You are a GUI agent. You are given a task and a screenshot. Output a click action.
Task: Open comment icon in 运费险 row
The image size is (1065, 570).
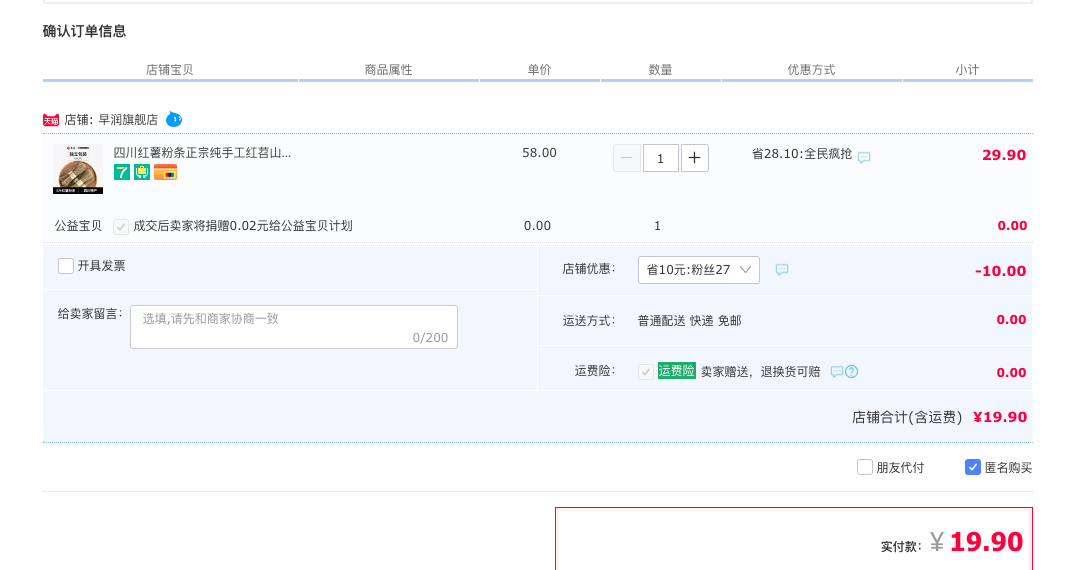click(x=837, y=372)
